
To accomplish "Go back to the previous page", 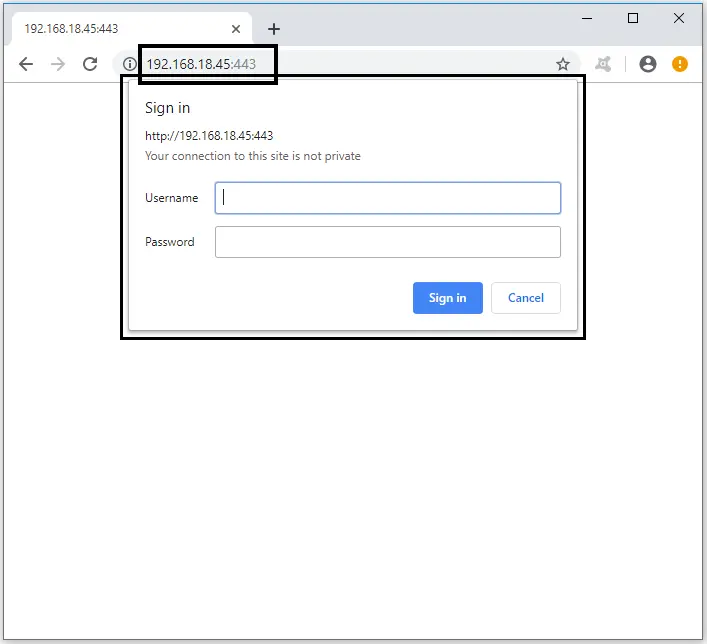I will pos(26,64).
